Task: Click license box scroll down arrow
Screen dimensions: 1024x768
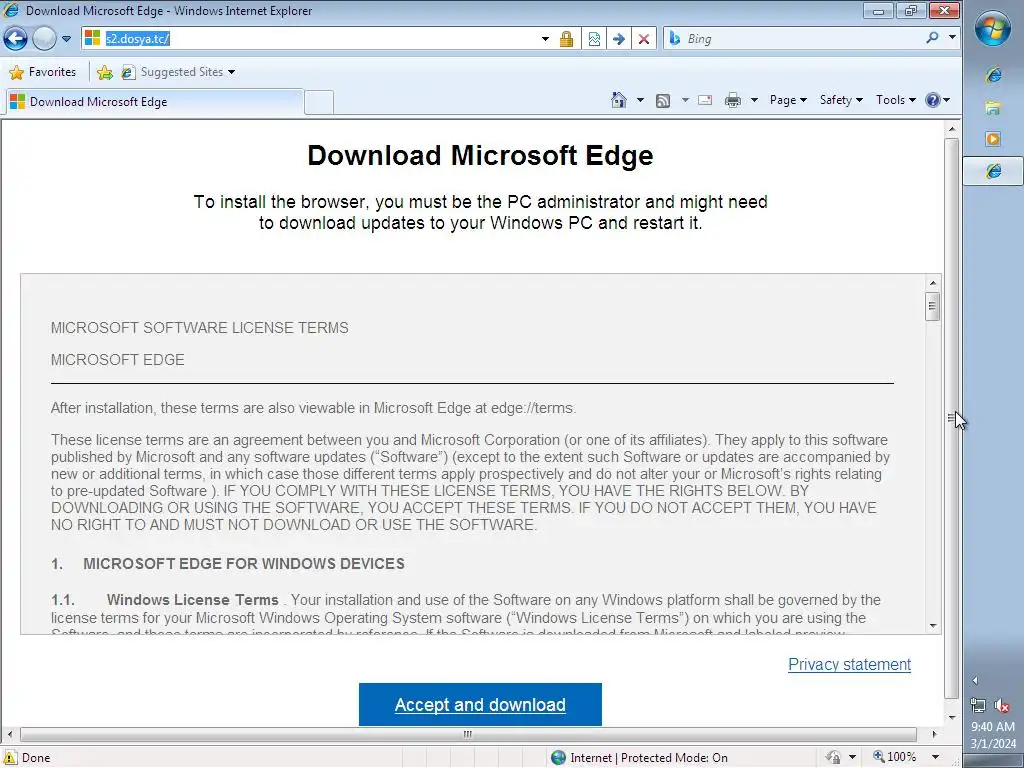Action: (x=933, y=626)
